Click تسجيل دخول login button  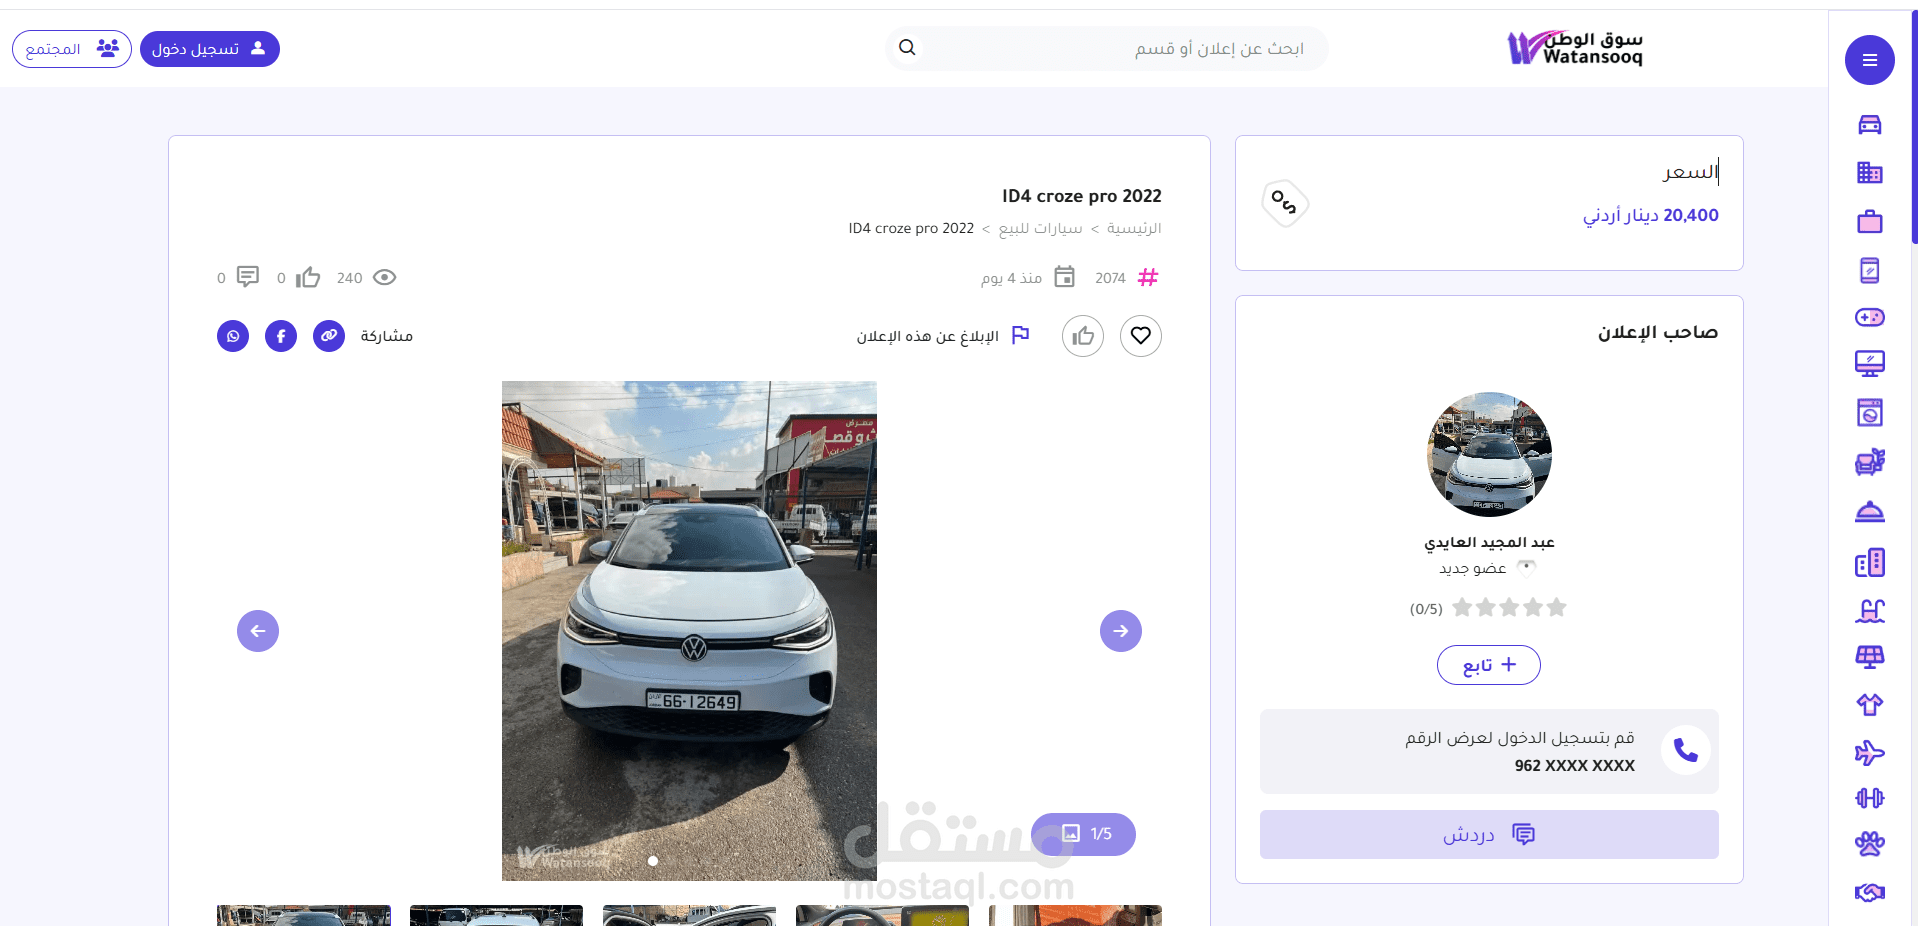210,49
